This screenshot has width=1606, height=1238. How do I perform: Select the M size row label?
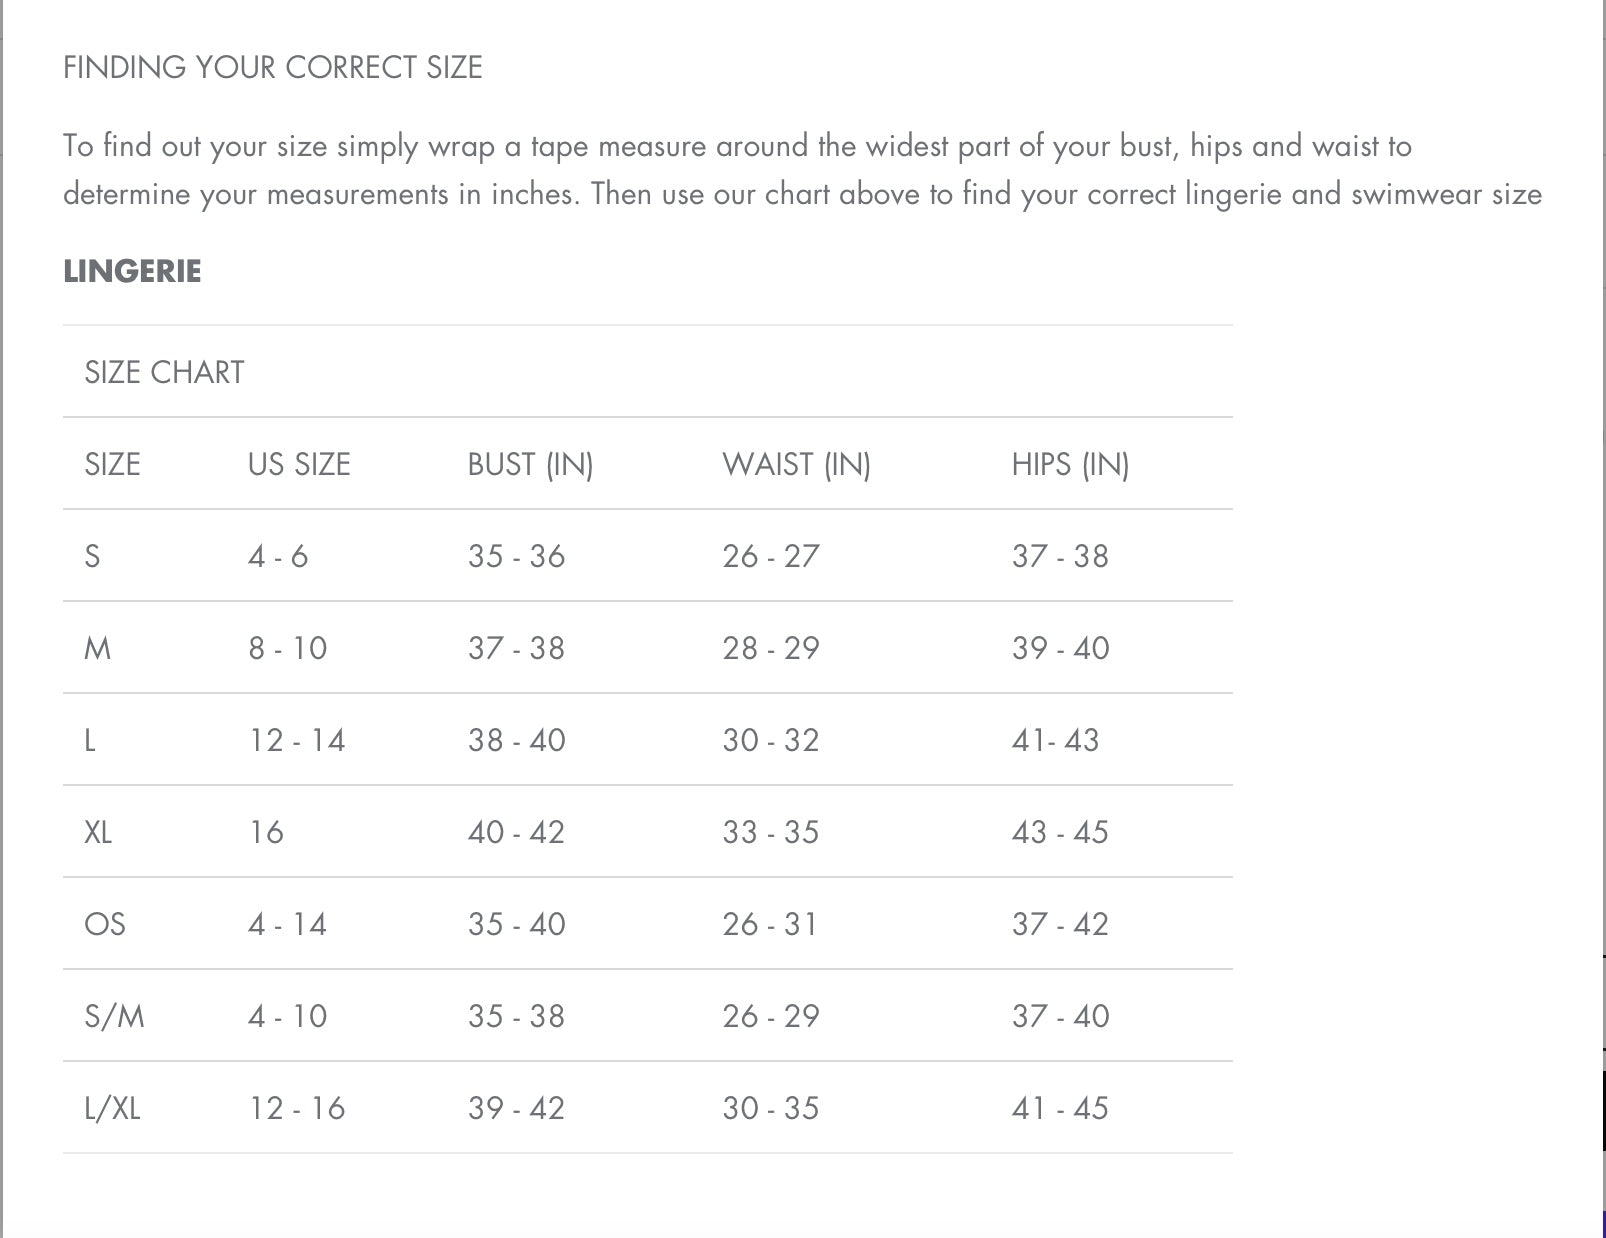pyautogui.click(x=97, y=648)
